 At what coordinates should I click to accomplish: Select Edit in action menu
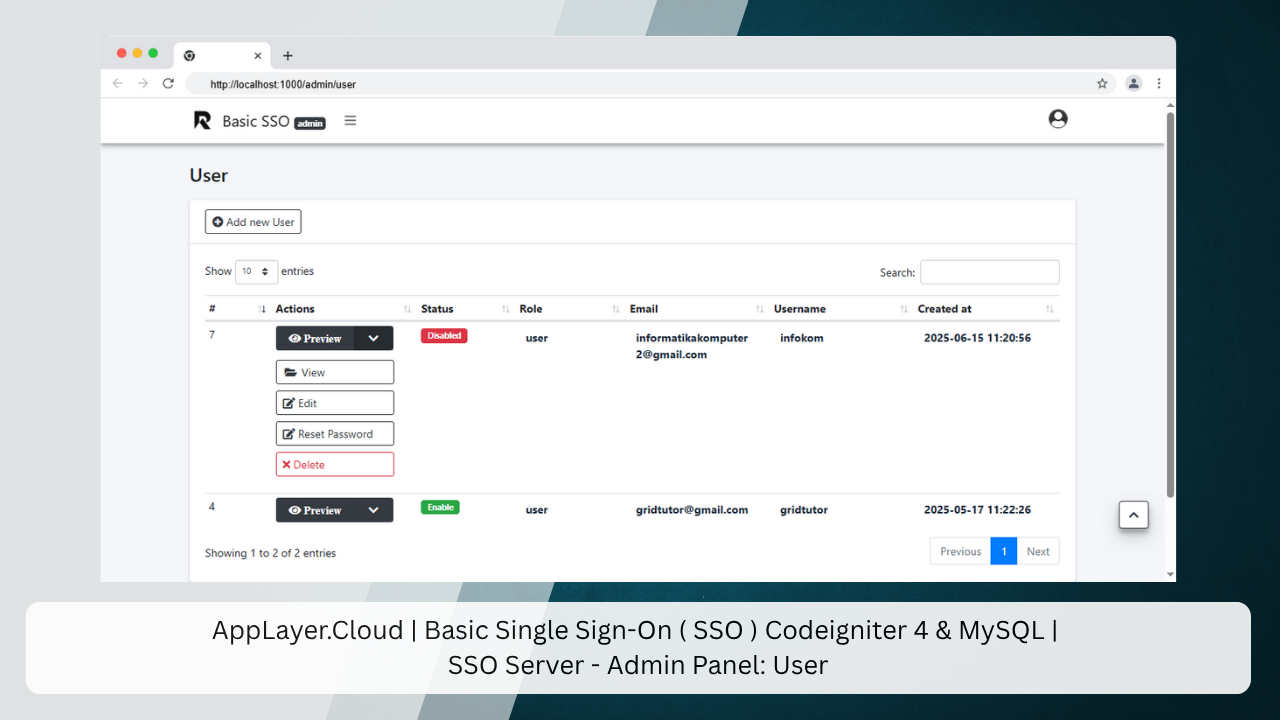tap(335, 403)
